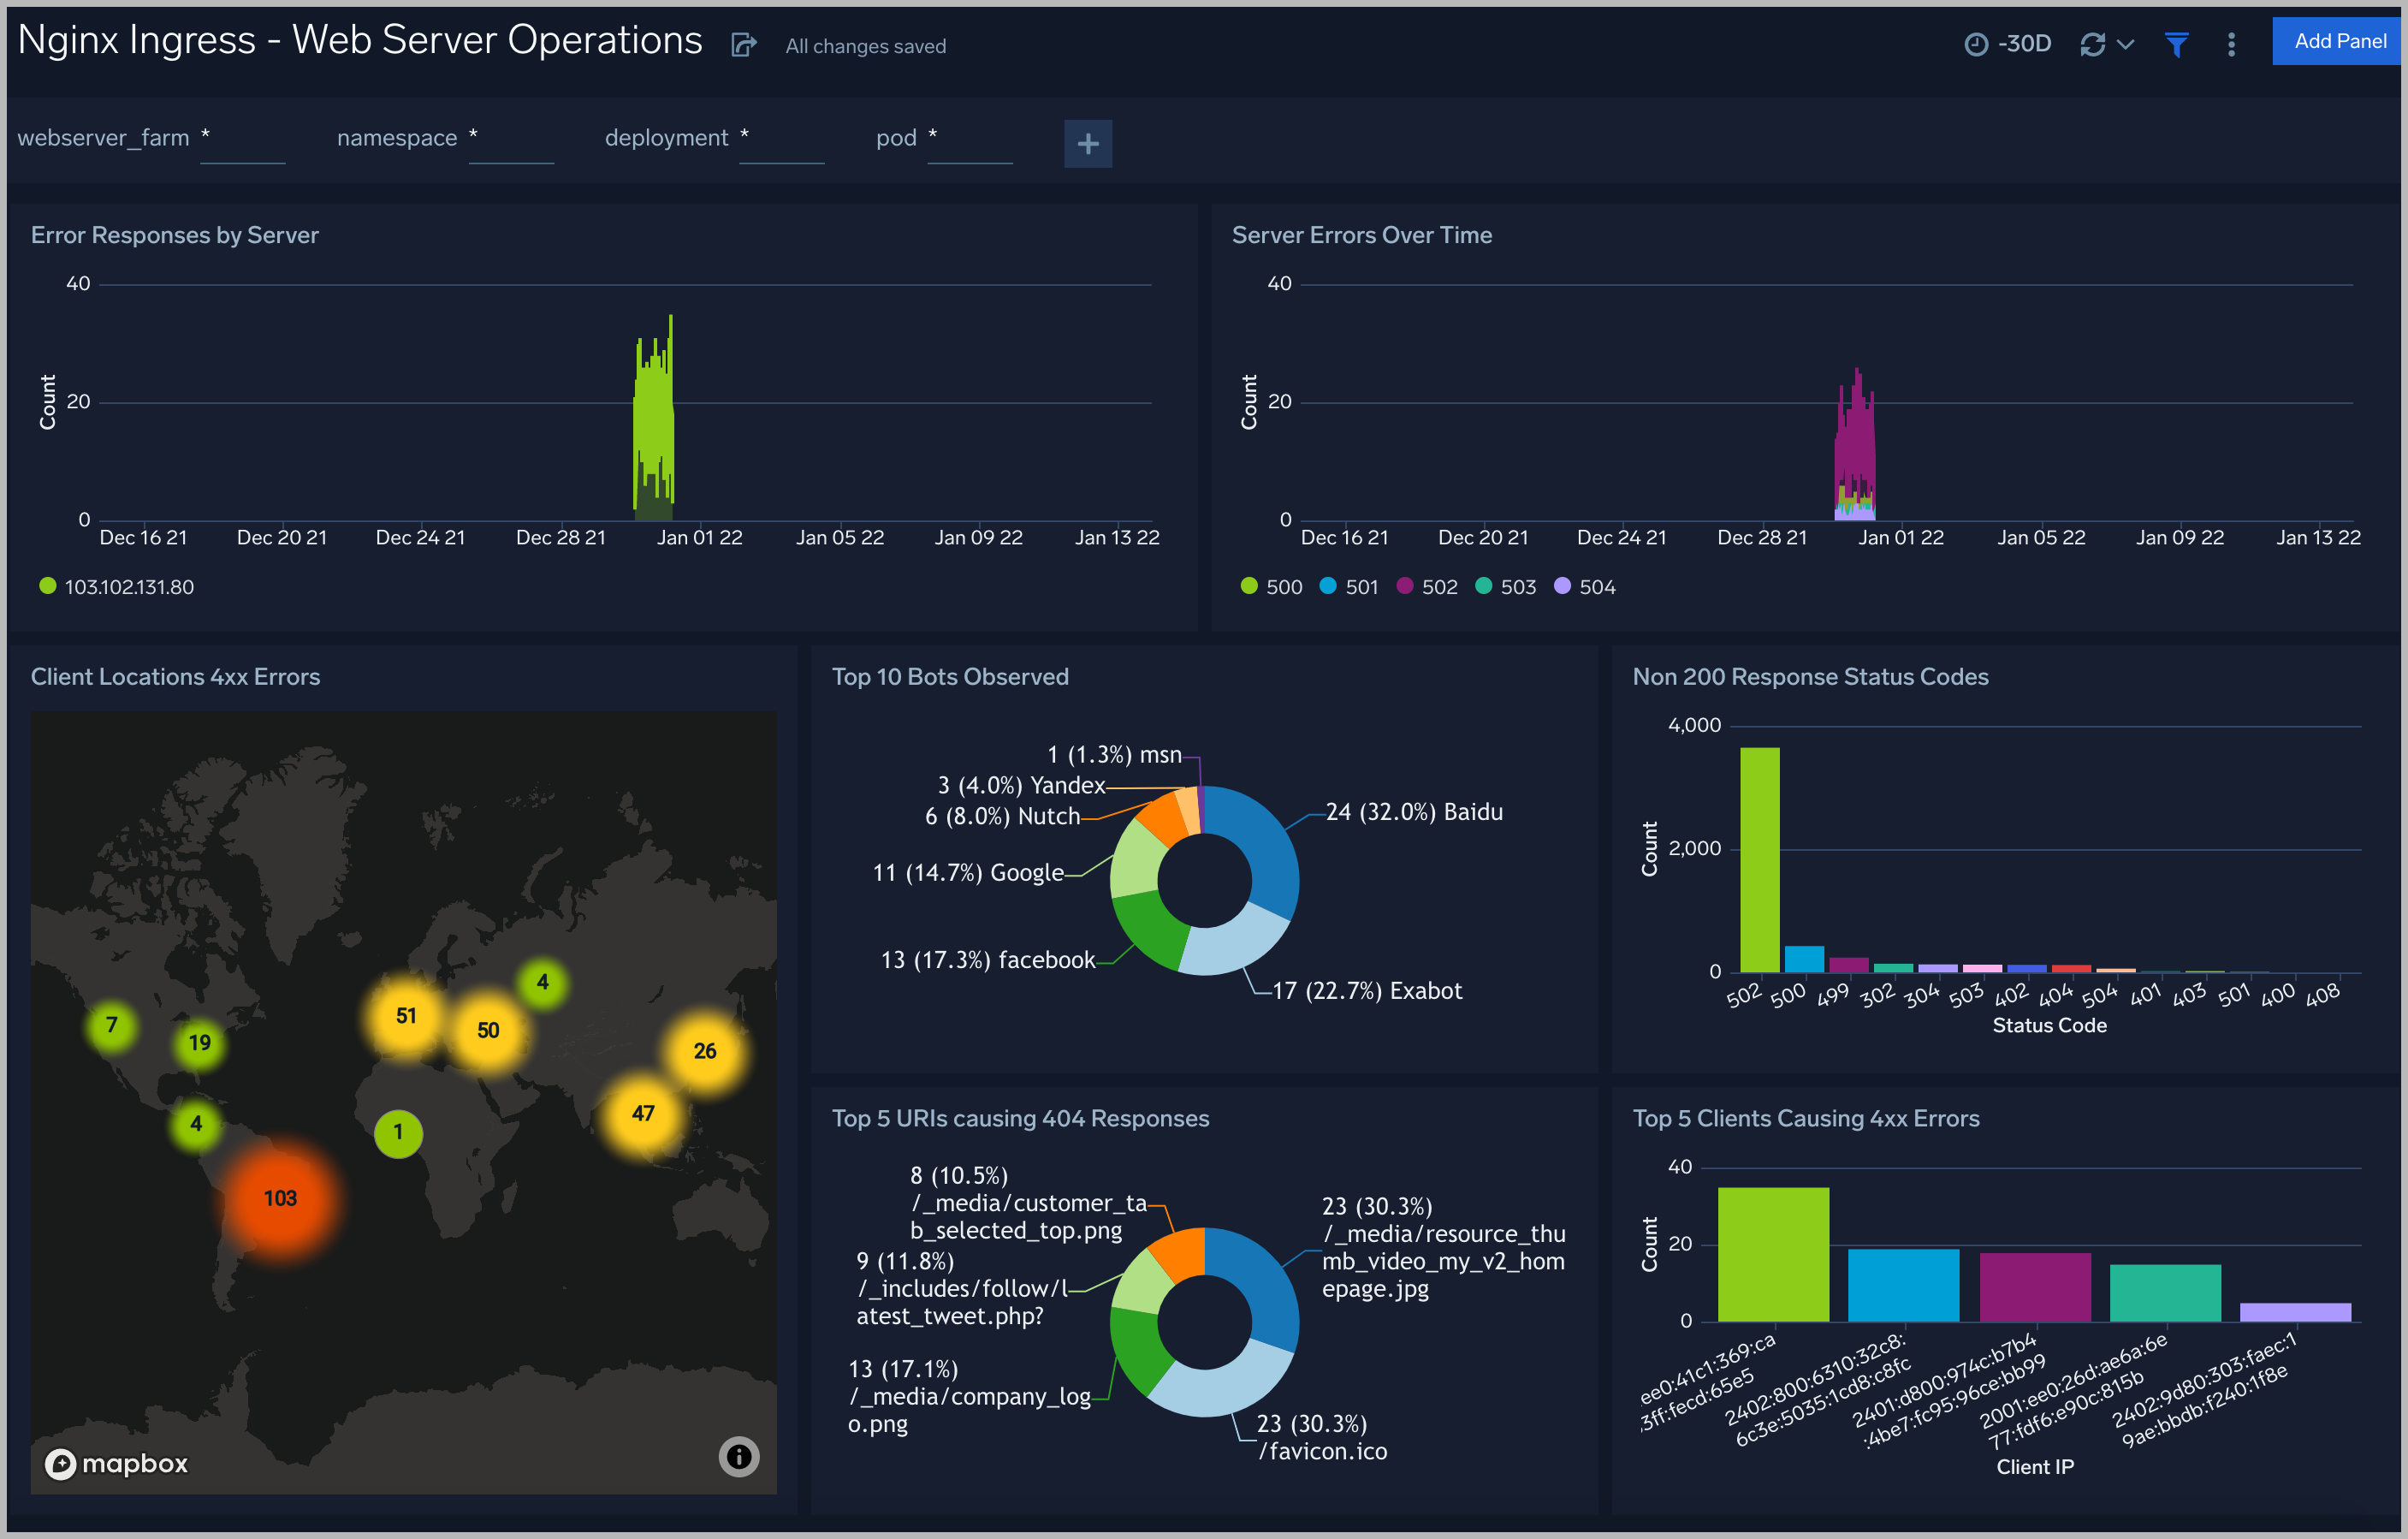Click the Mapbox logo on the map

coord(116,1463)
